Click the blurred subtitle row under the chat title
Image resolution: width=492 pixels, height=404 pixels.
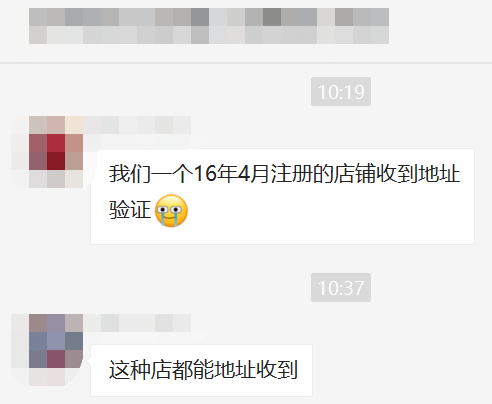click(209, 35)
